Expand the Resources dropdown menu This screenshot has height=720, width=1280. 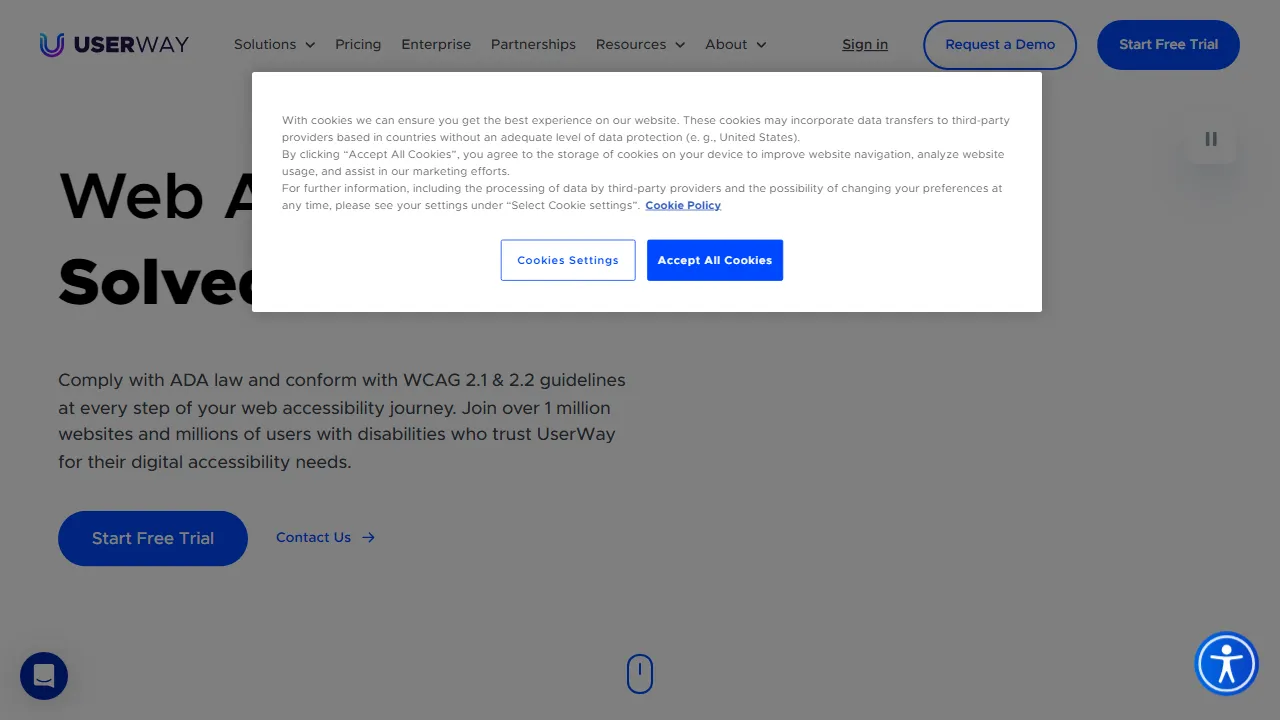(x=640, y=44)
